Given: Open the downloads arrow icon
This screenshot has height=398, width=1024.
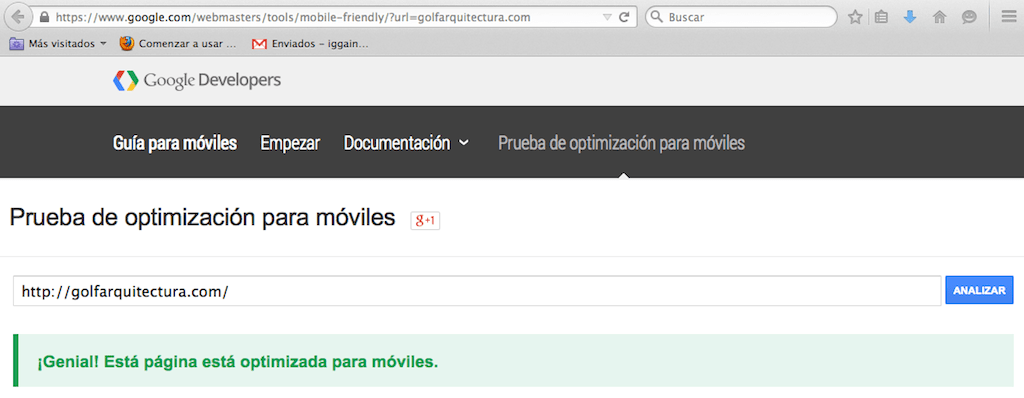Looking at the screenshot, I should (910, 18).
